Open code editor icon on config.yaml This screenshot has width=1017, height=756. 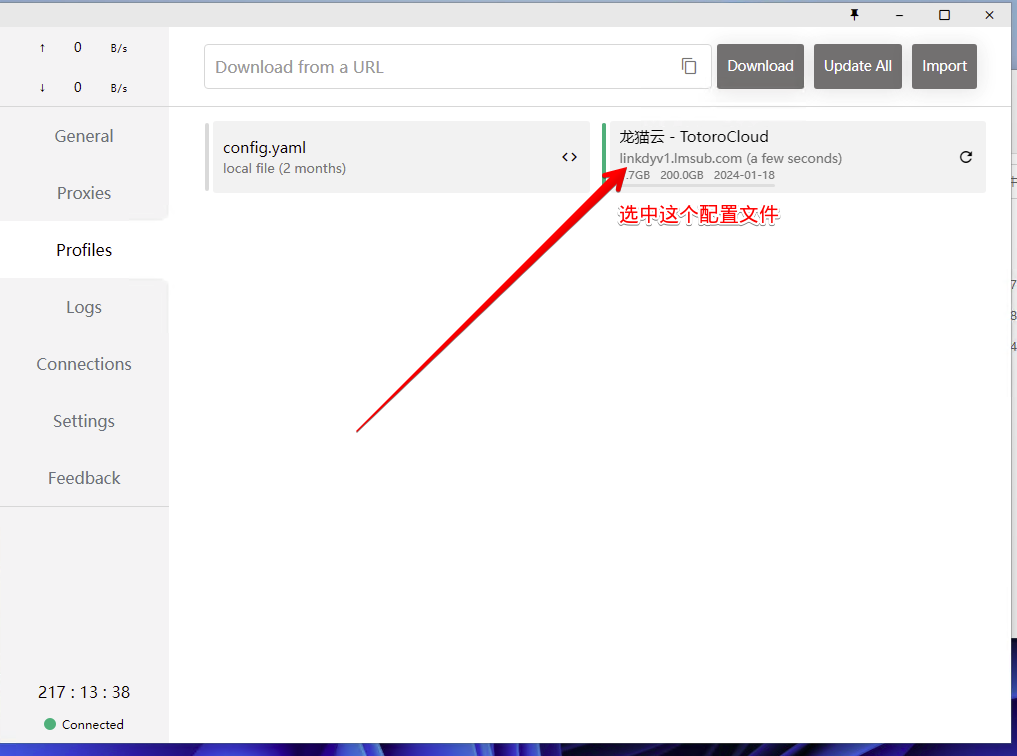tap(569, 157)
